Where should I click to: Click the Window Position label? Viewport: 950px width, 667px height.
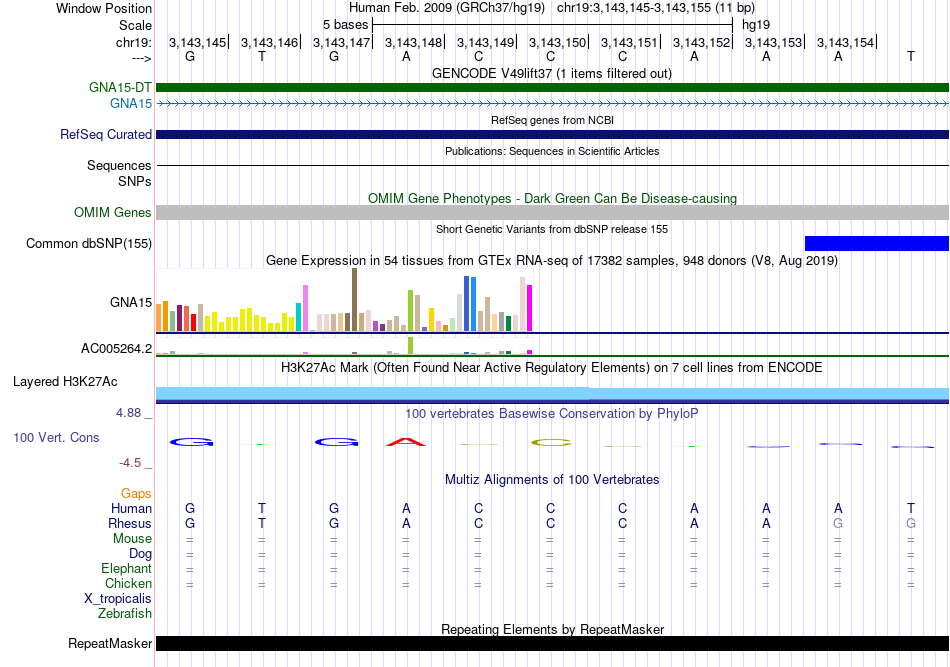tap(104, 8)
